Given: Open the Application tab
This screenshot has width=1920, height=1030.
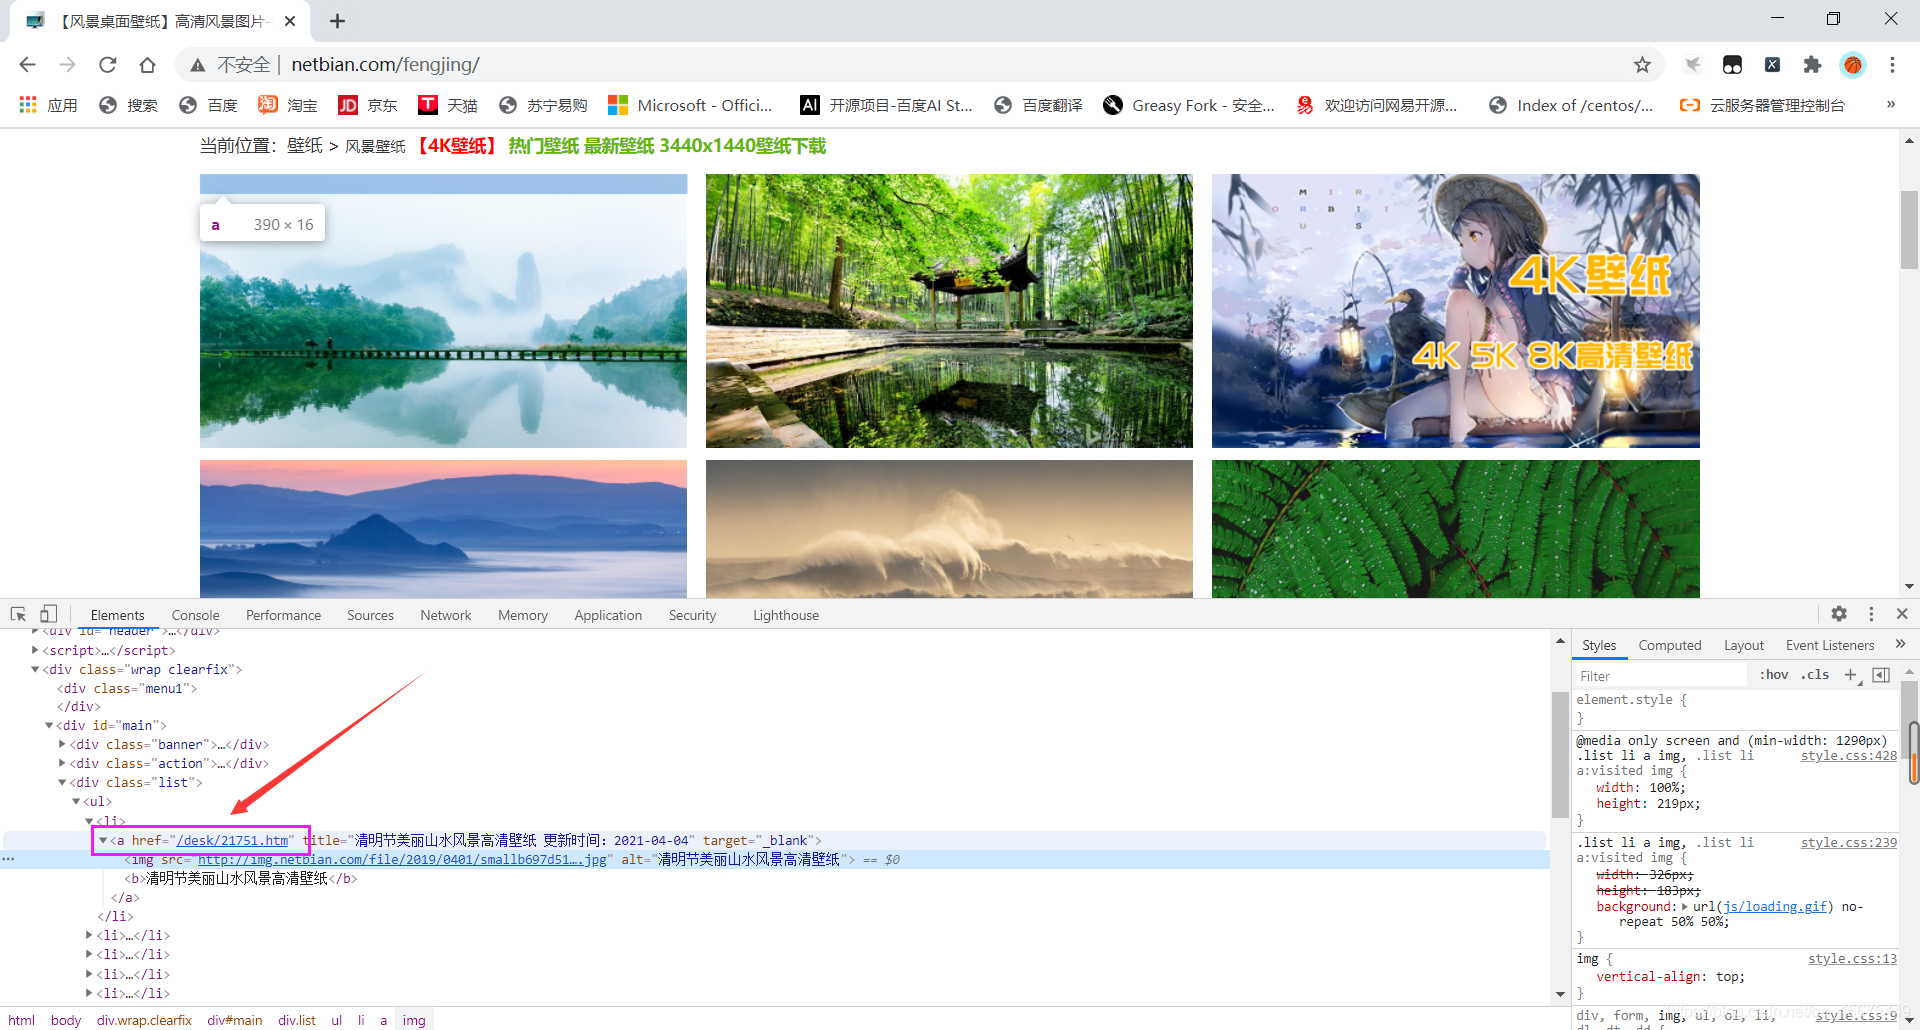Looking at the screenshot, I should pyautogui.click(x=608, y=615).
